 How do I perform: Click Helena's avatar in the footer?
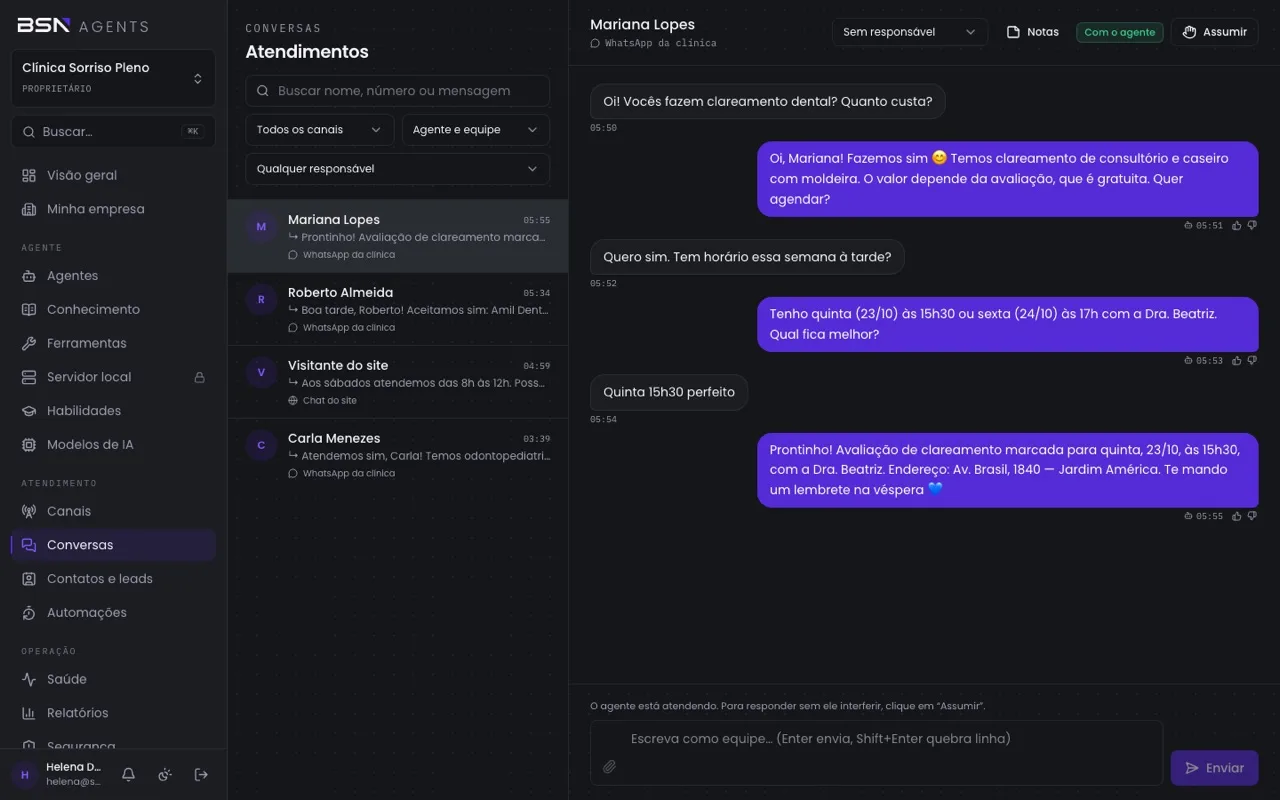[x=25, y=775]
